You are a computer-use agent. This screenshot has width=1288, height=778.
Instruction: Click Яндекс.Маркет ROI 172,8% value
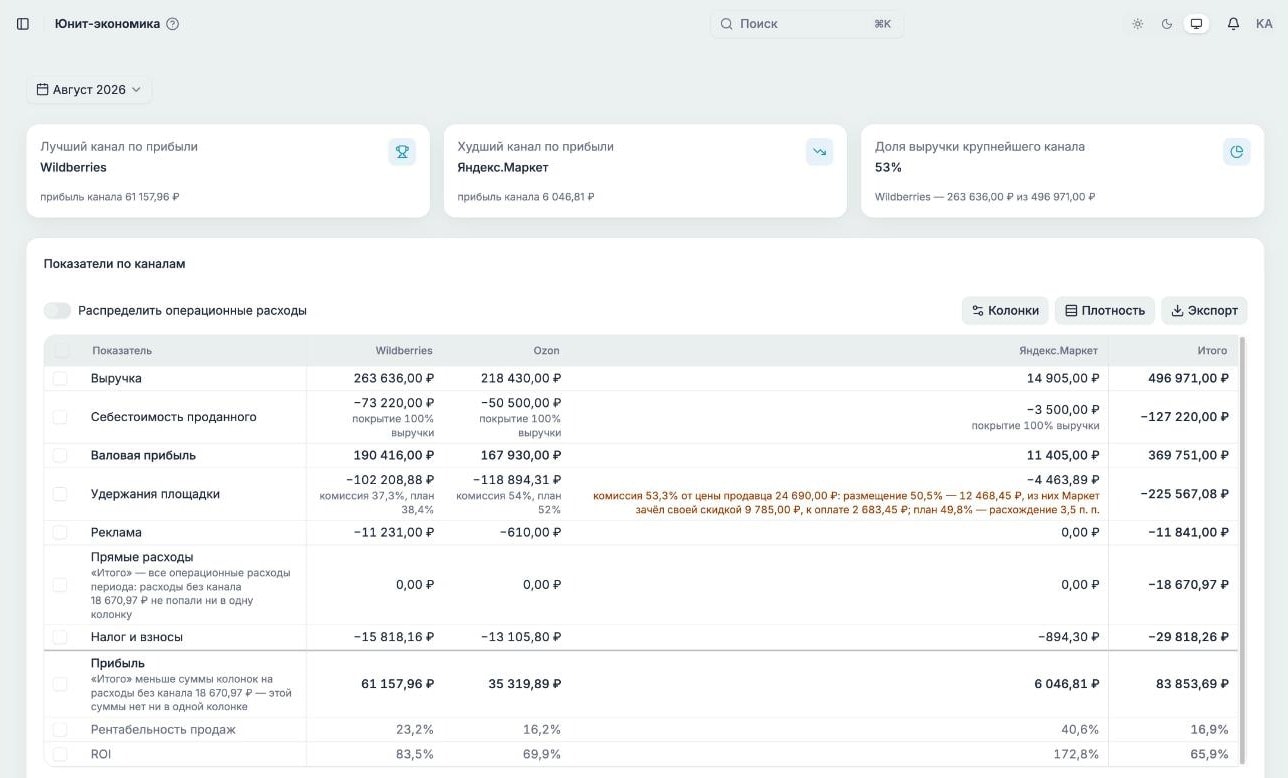1076,754
